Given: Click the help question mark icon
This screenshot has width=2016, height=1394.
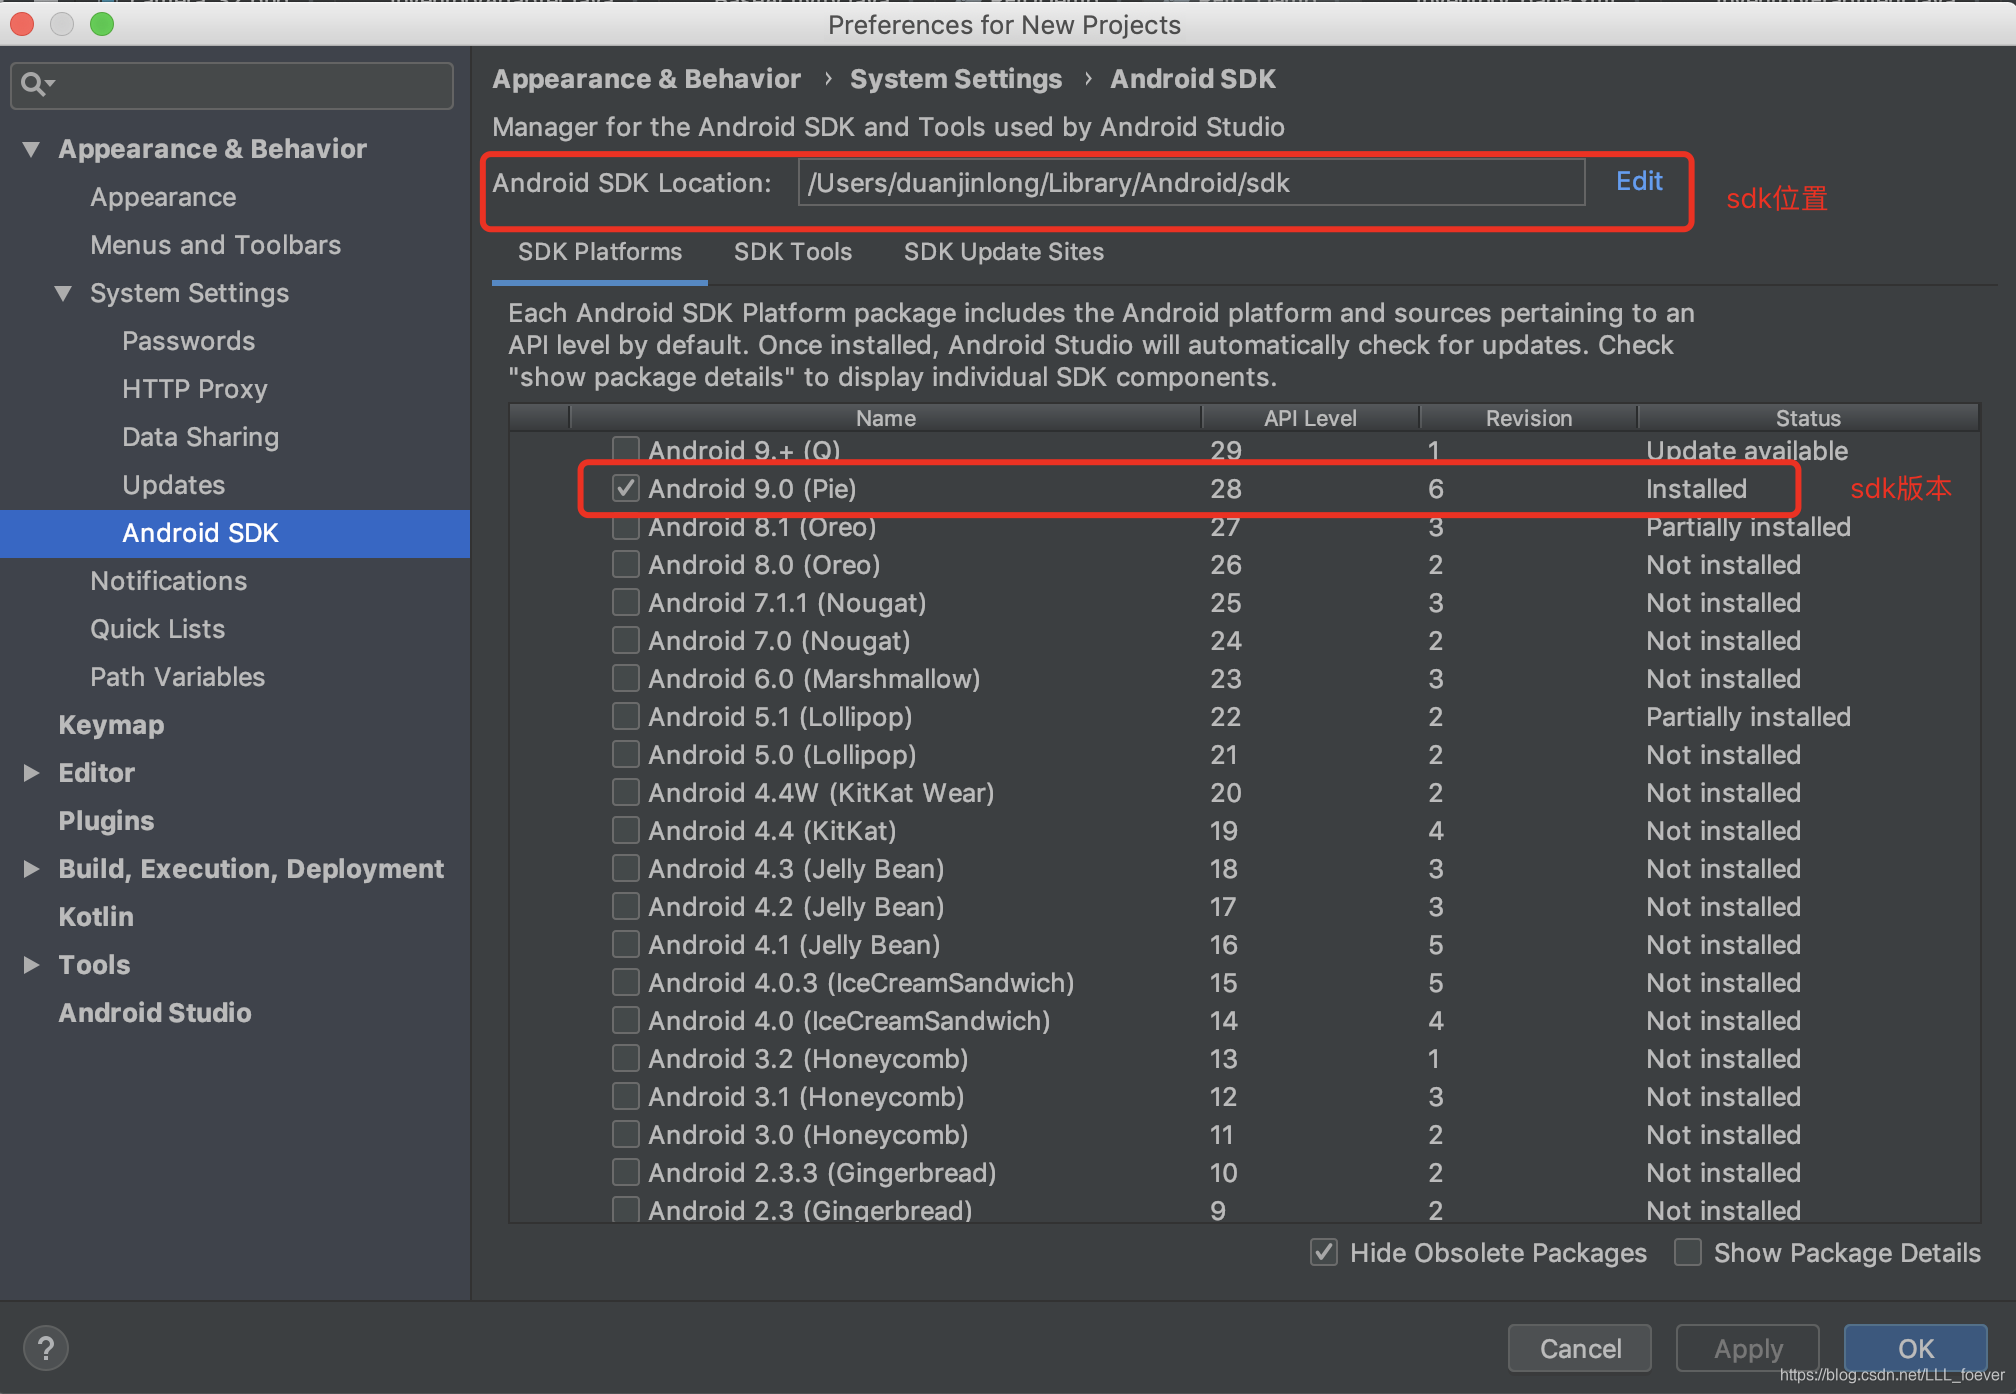Looking at the screenshot, I should (45, 1348).
